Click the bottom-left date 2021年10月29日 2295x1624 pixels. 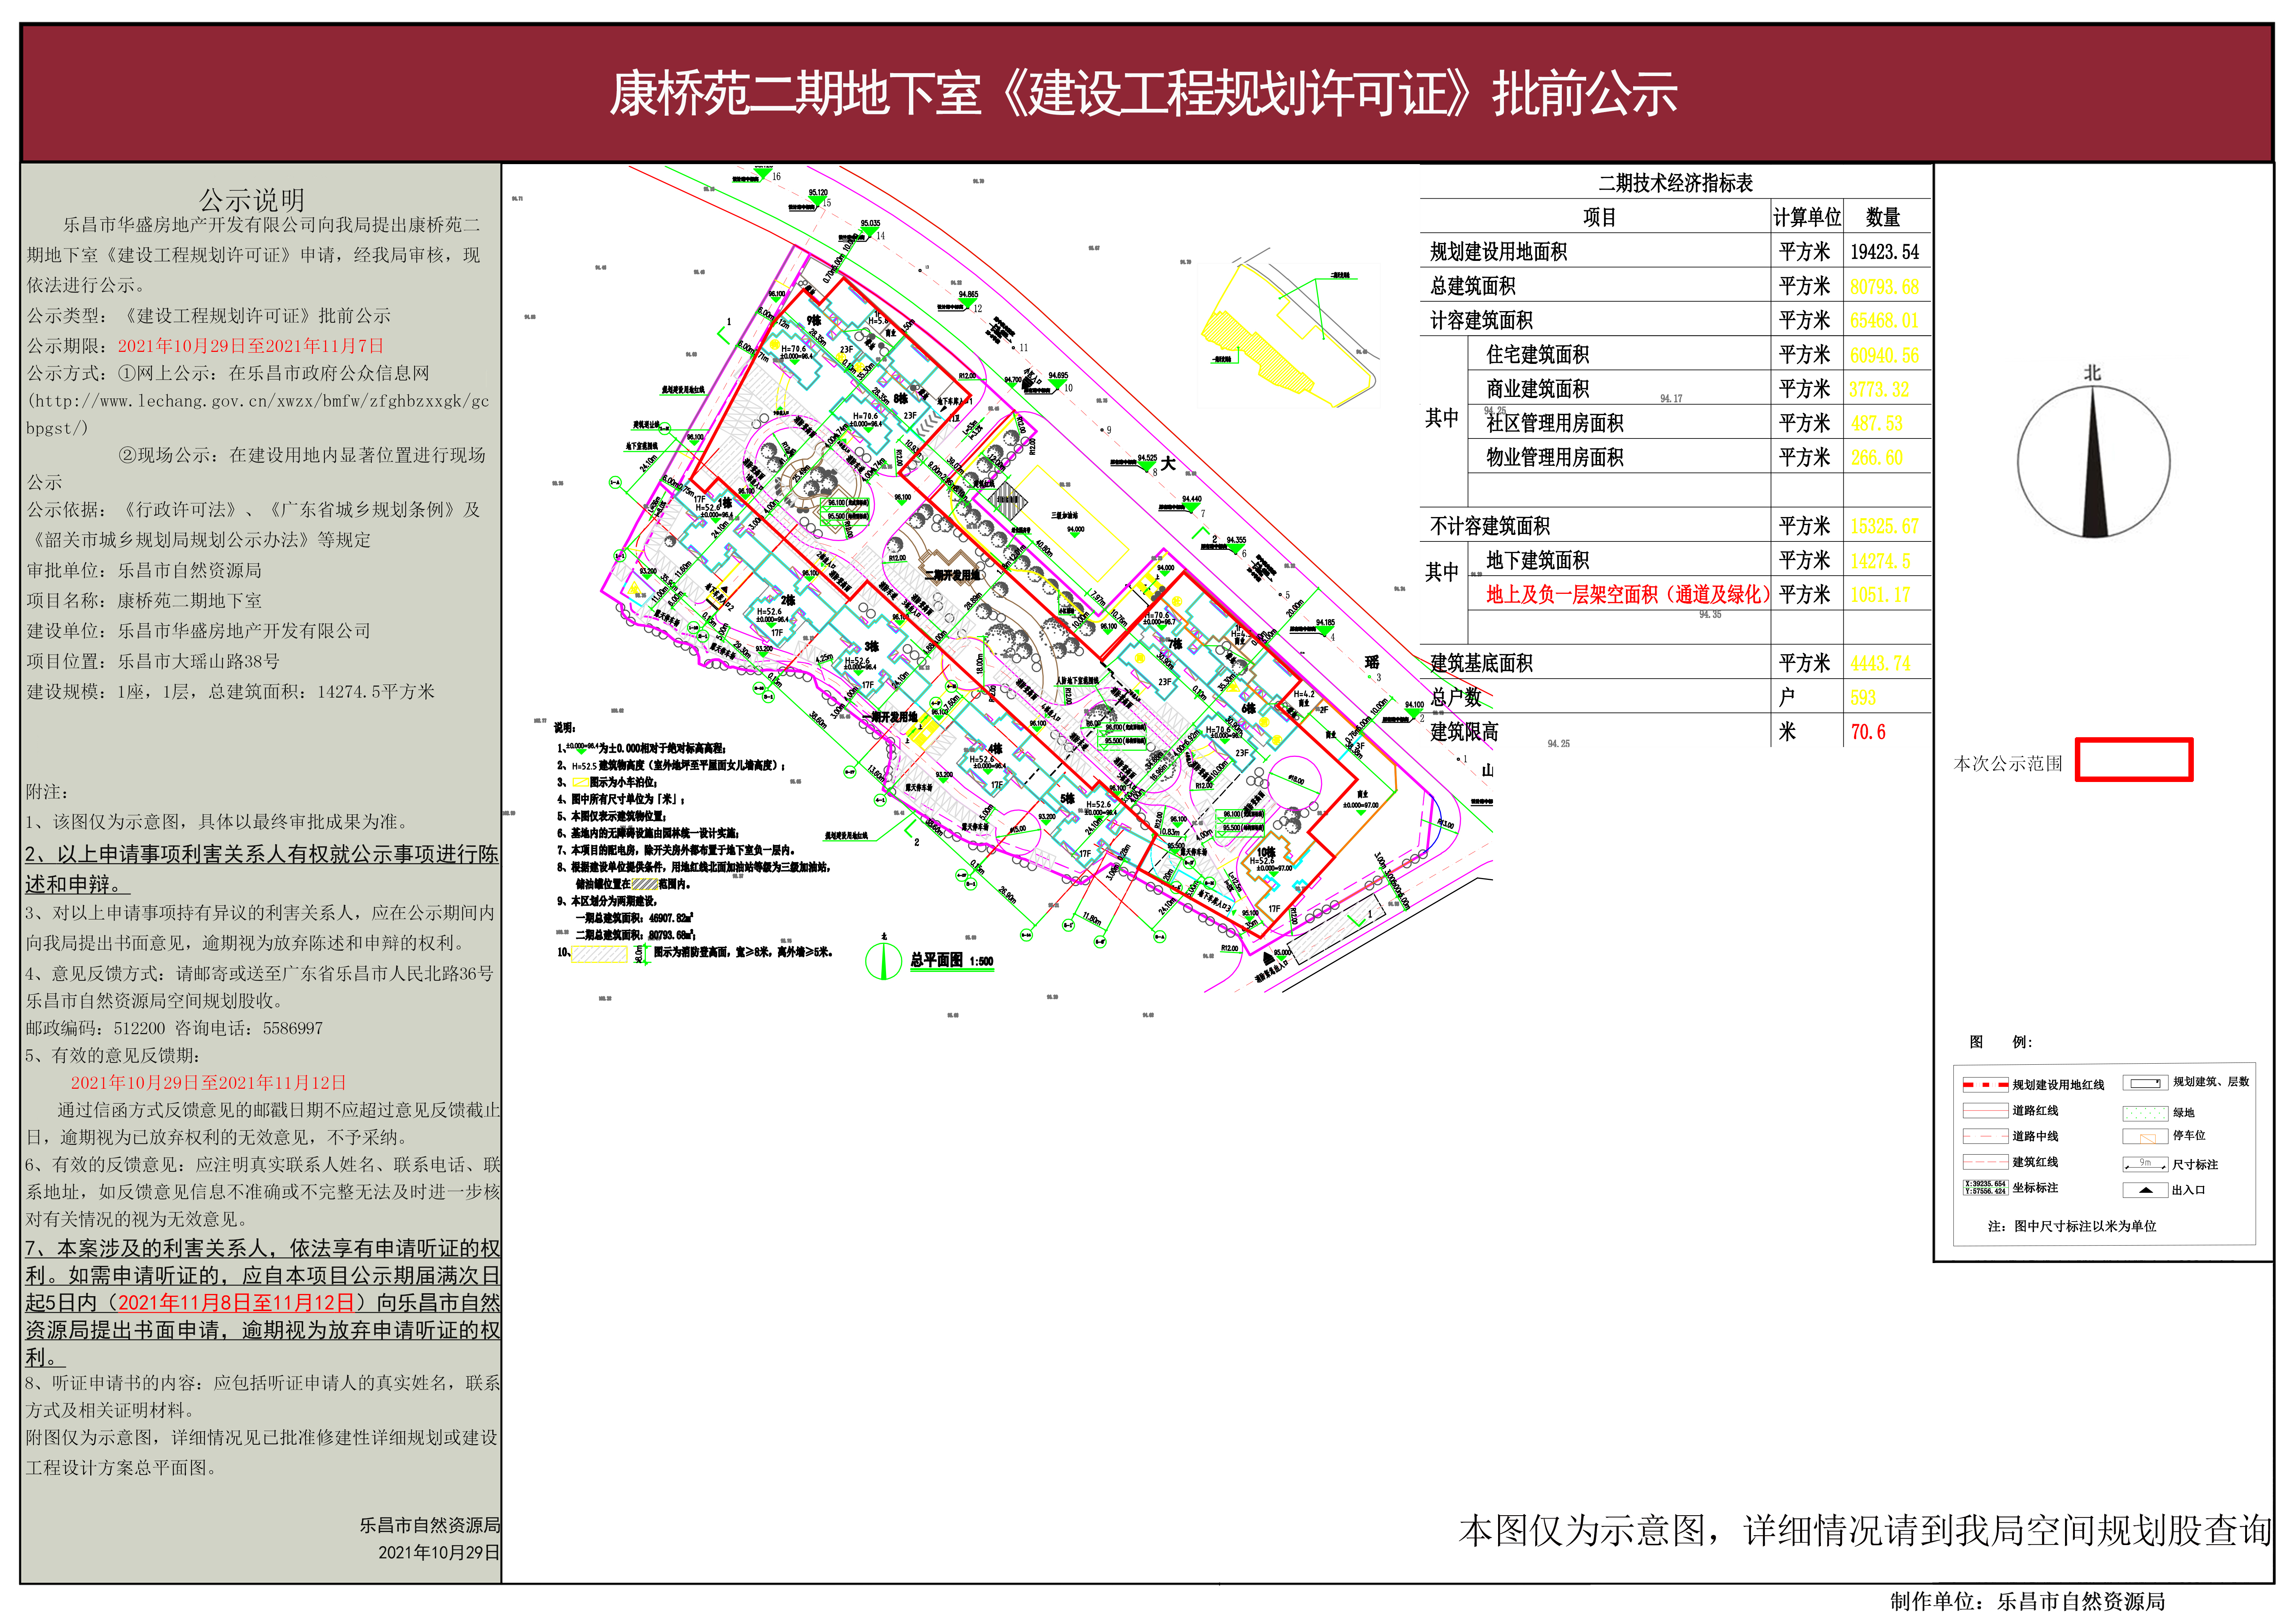point(439,1553)
